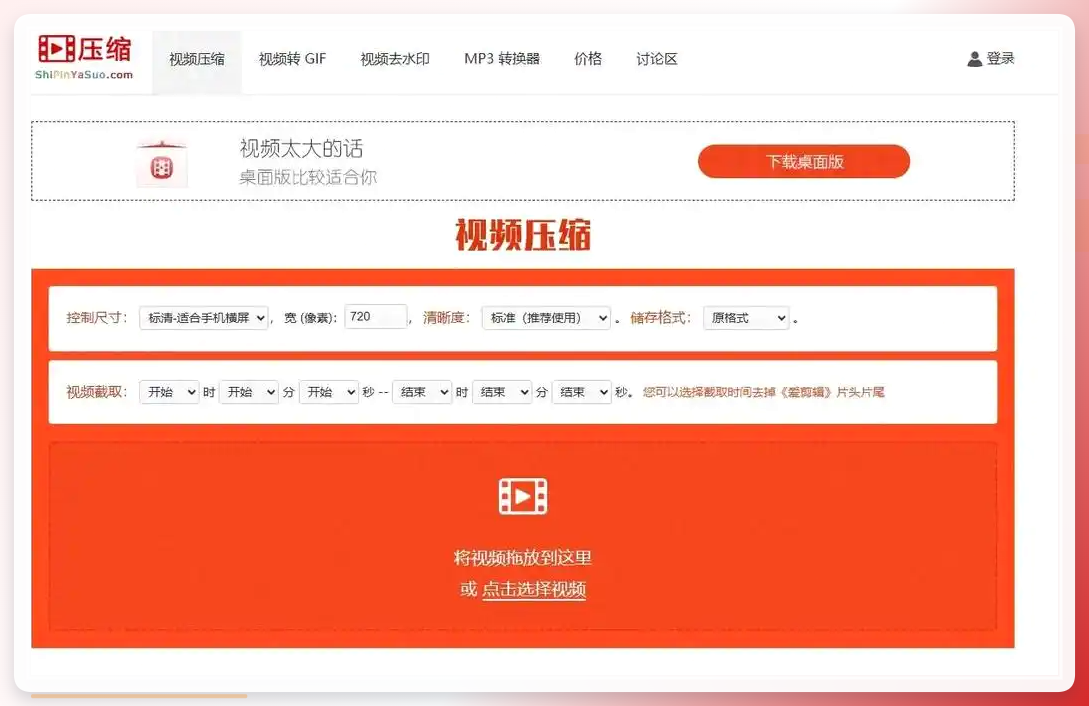Open the 价格 page
Viewport: 1089px width, 706px height.
[x=588, y=59]
